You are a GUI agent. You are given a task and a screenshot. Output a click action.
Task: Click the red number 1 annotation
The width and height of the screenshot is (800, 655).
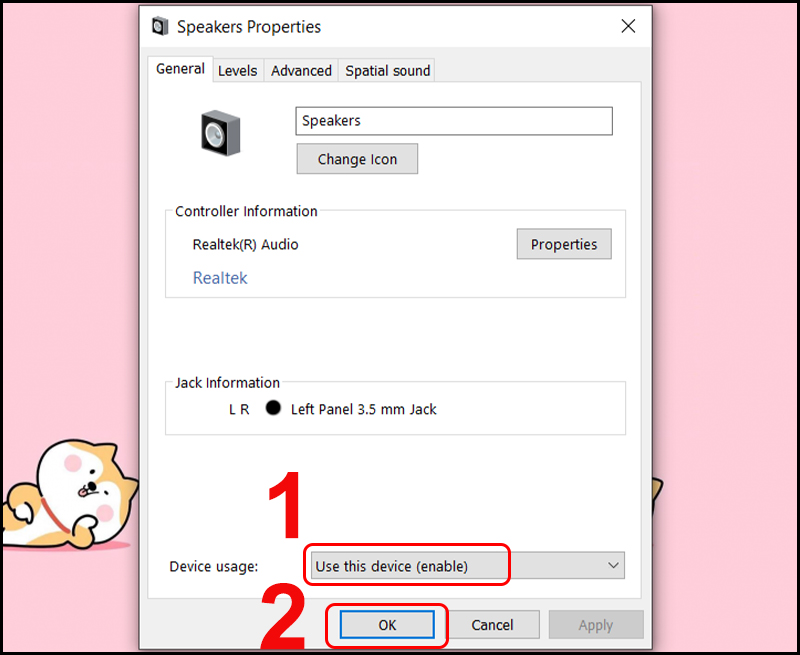pos(286,506)
